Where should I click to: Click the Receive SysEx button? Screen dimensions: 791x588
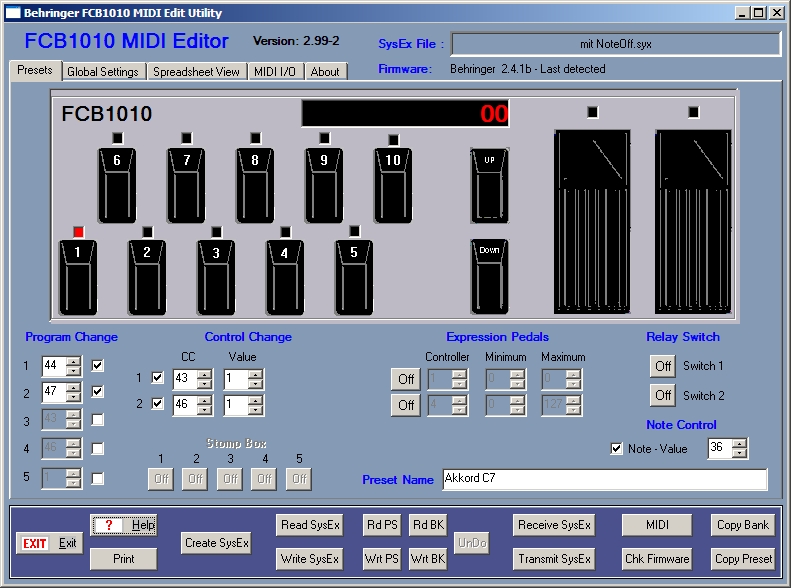point(554,525)
